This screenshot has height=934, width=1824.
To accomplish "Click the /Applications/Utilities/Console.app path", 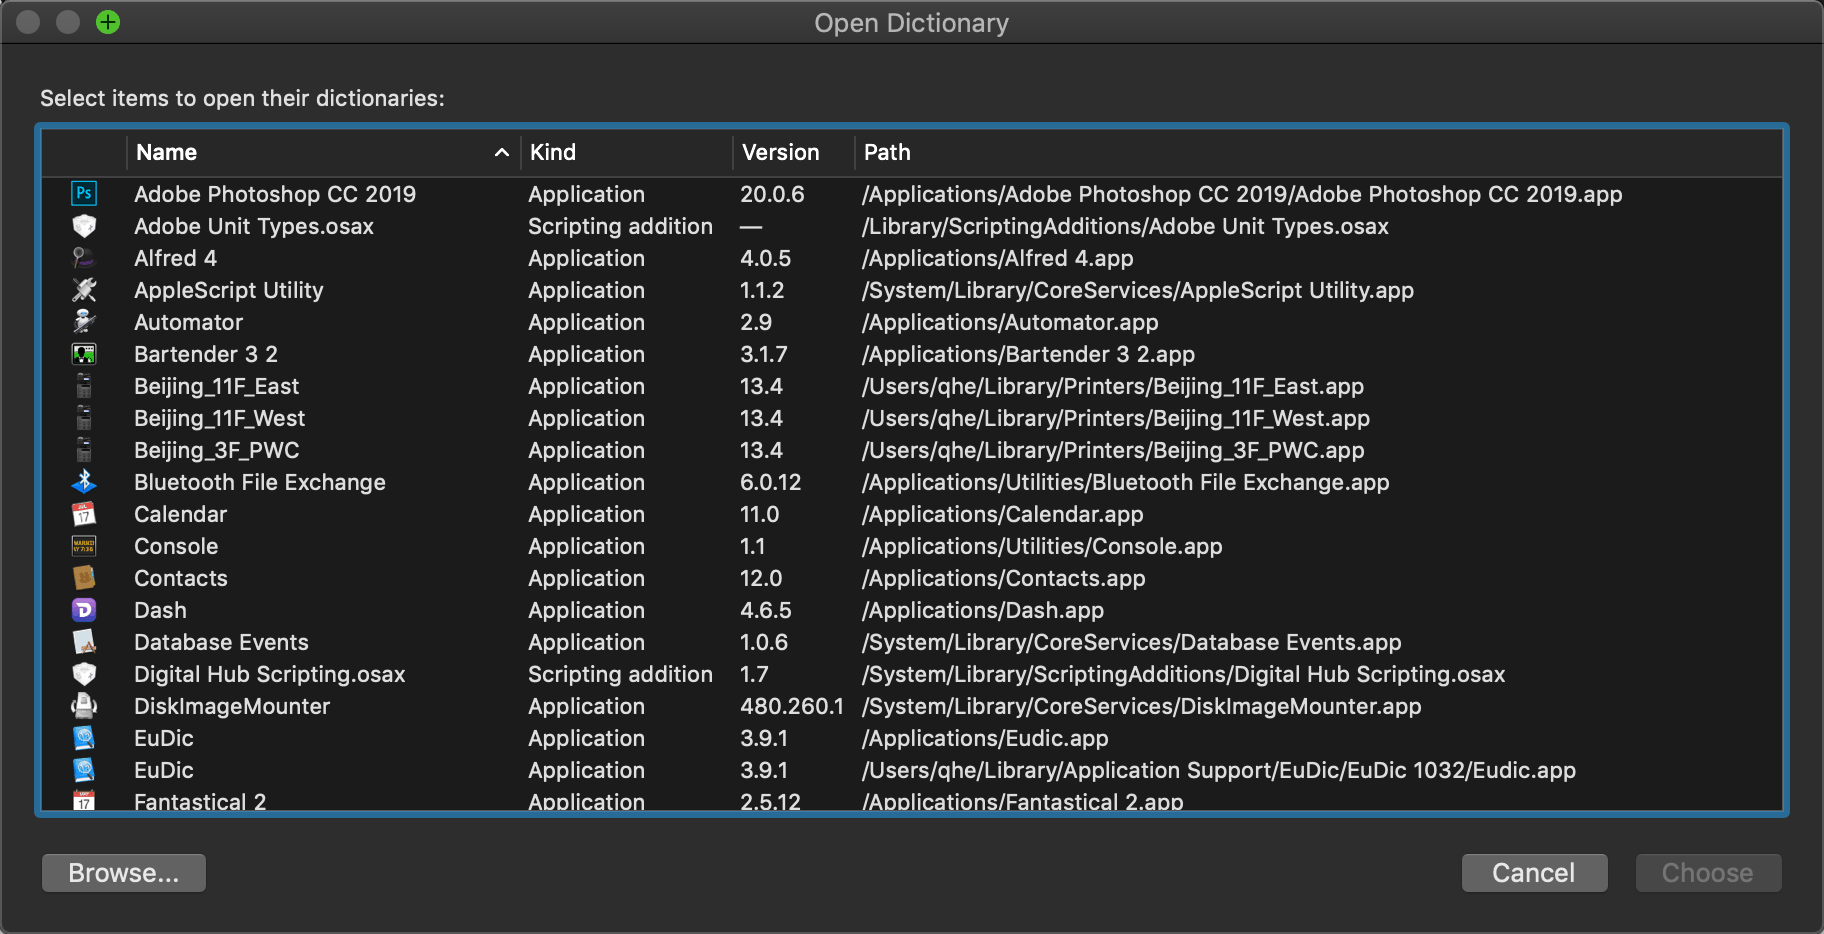I will tap(1042, 546).
